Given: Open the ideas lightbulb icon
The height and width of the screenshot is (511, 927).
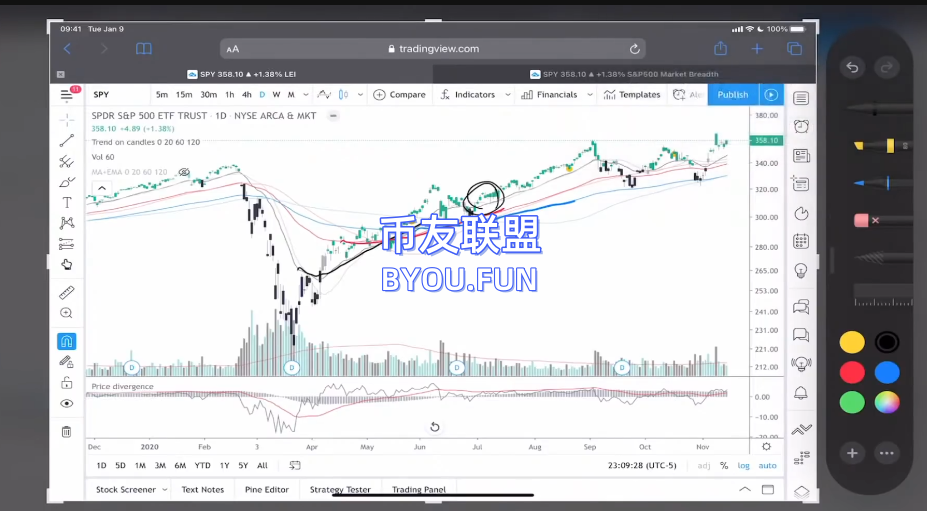Looking at the screenshot, I should [801, 271].
